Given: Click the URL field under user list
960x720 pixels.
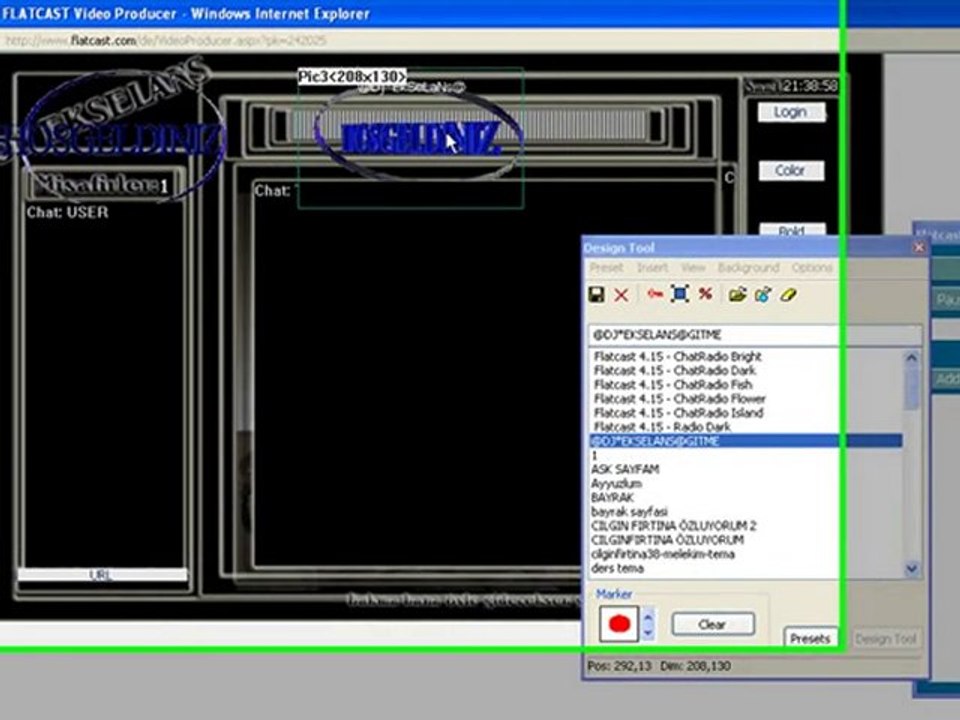Looking at the screenshot, I should click(x=102, y=575).
